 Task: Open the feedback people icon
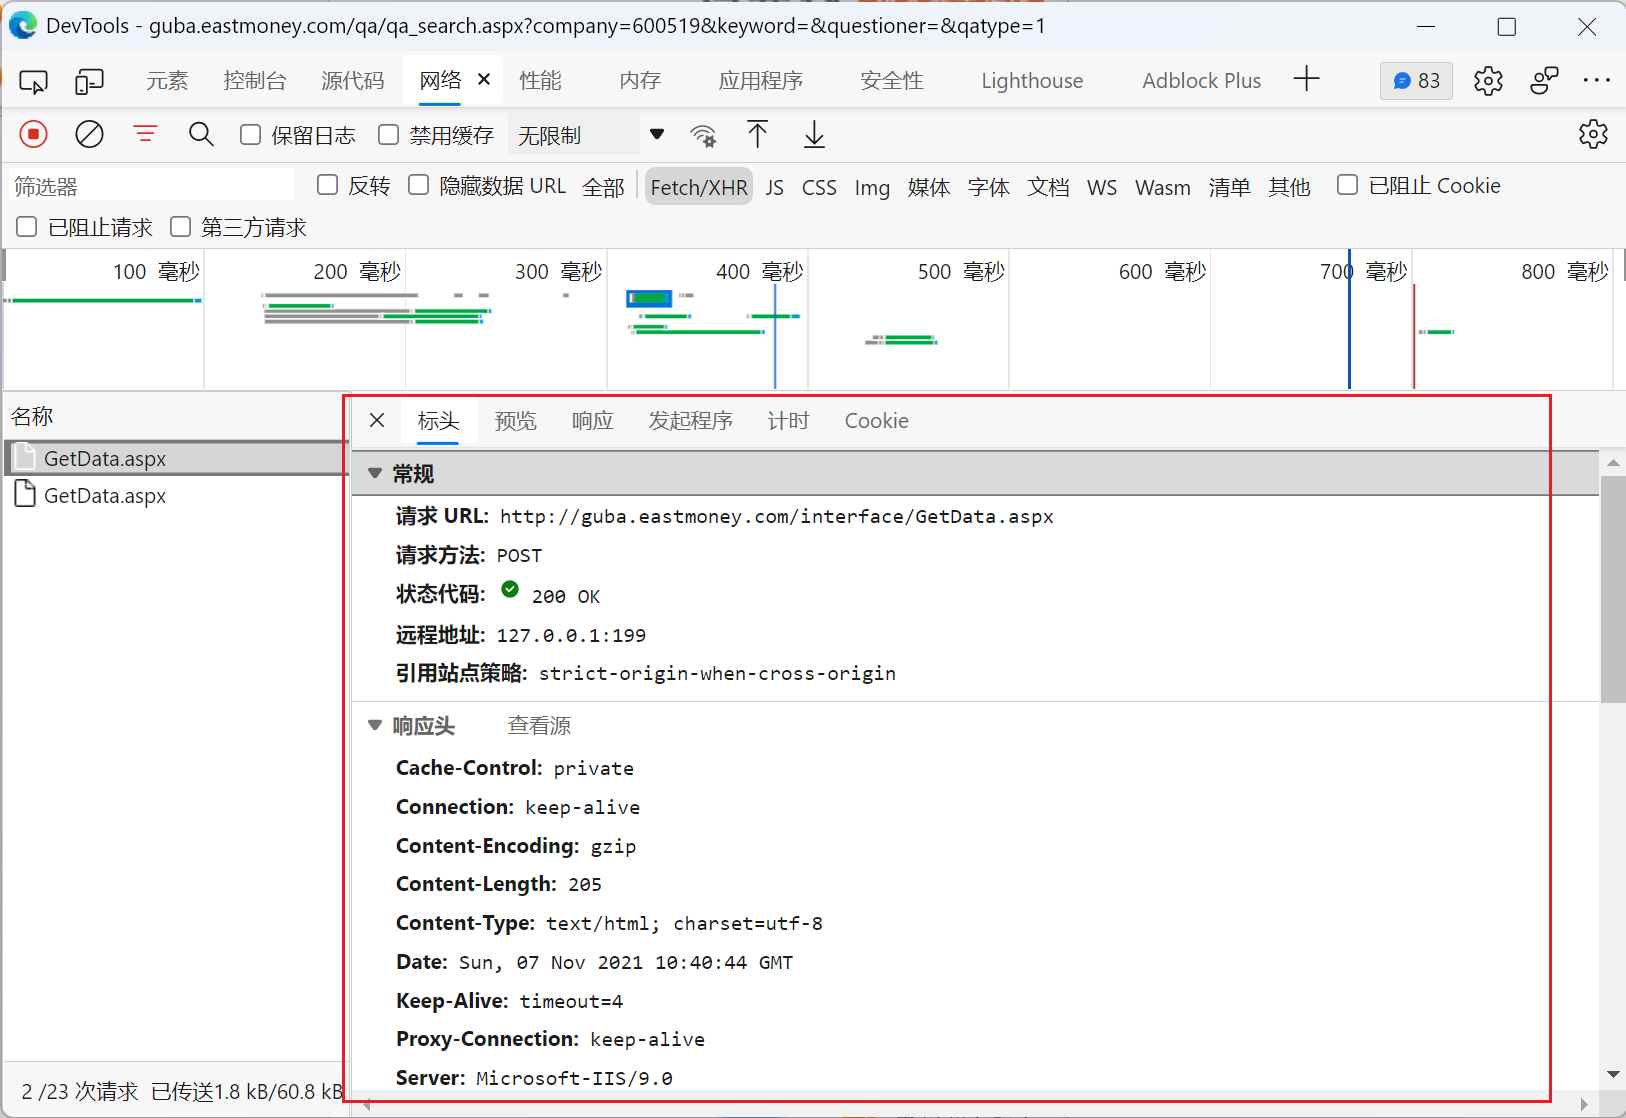(1544, 81)
